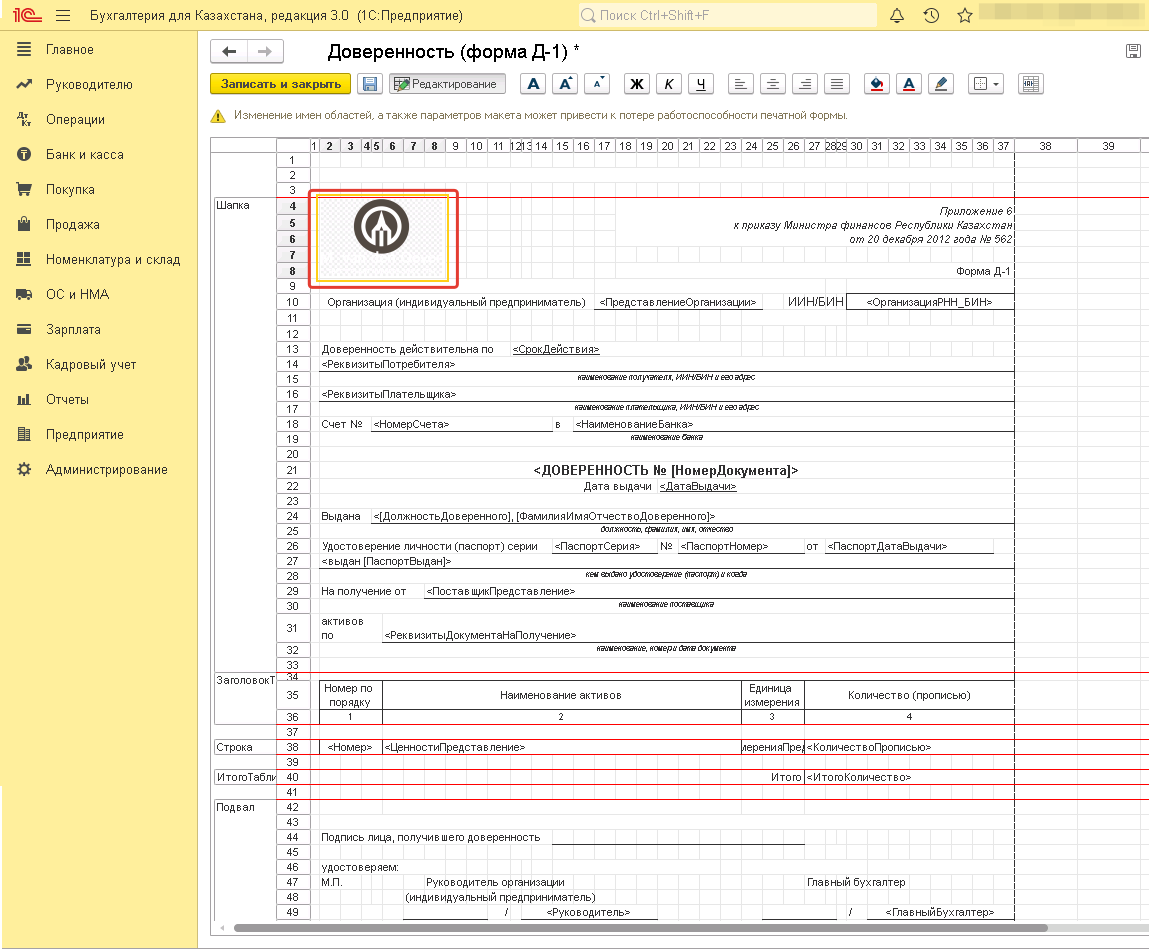Screen dimensions: 1149x949
Task: Open ОС и НМА section
Action: 78,295
